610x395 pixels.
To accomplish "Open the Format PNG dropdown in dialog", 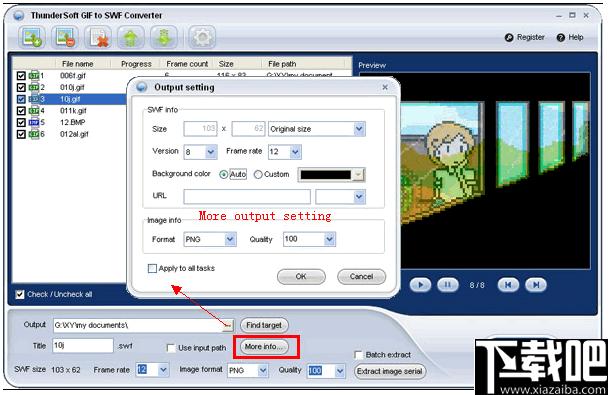I will [x=230, y=239].
